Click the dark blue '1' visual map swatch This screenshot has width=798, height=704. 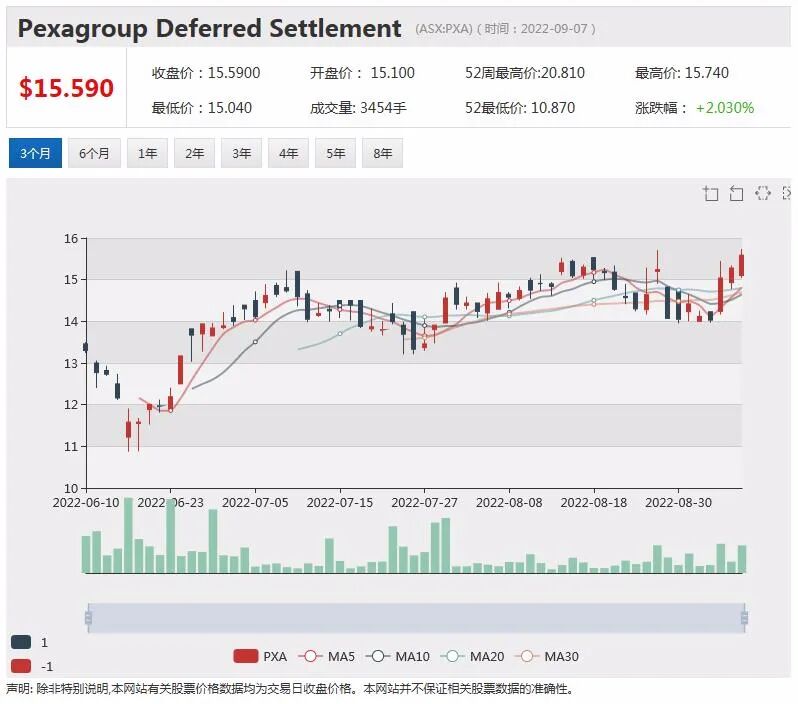[21, 642]
